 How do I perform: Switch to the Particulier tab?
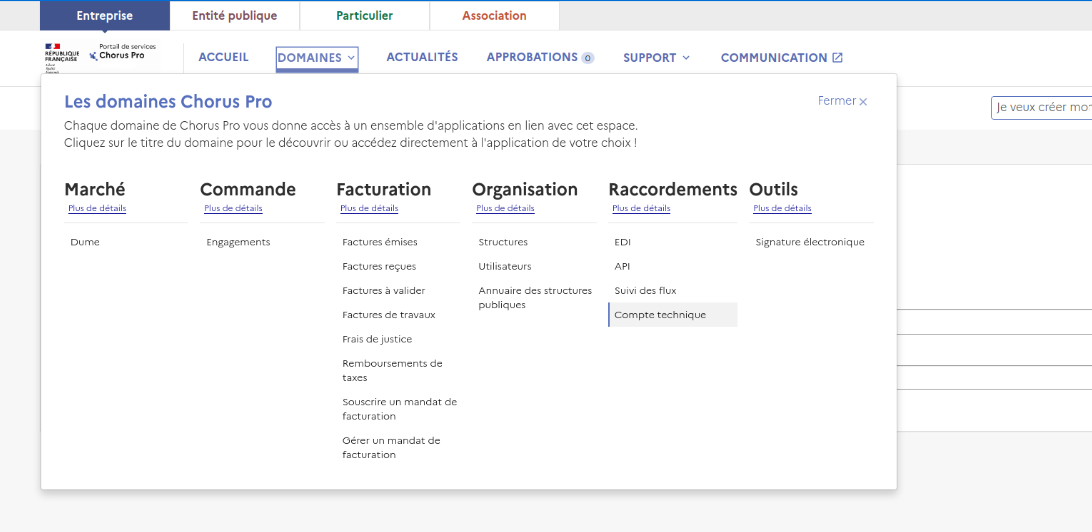click(364, 16)
